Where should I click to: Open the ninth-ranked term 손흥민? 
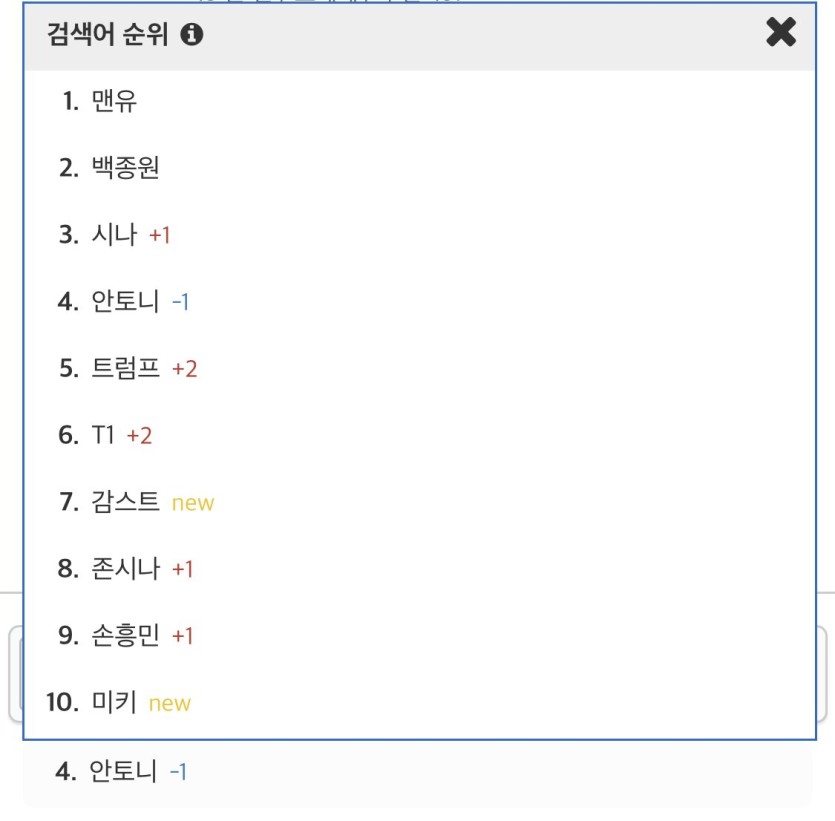pos(125,635)
